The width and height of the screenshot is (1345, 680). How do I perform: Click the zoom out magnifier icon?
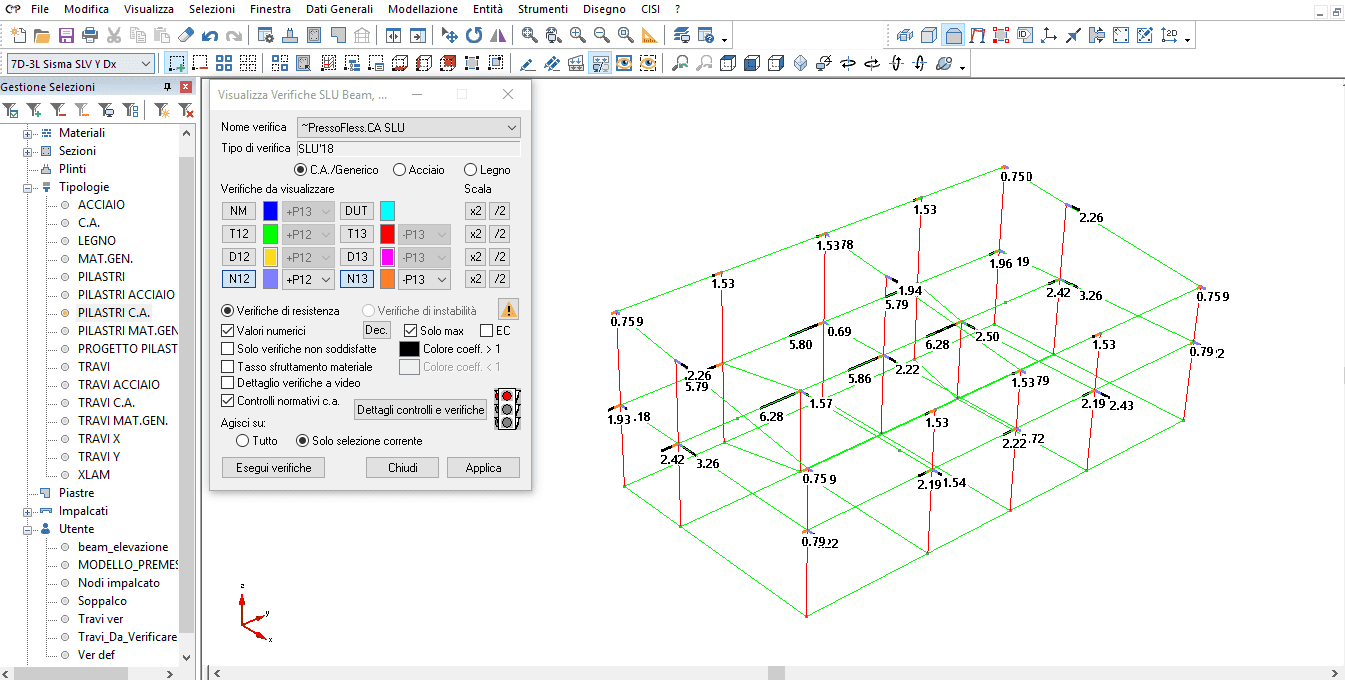[602, 36]
